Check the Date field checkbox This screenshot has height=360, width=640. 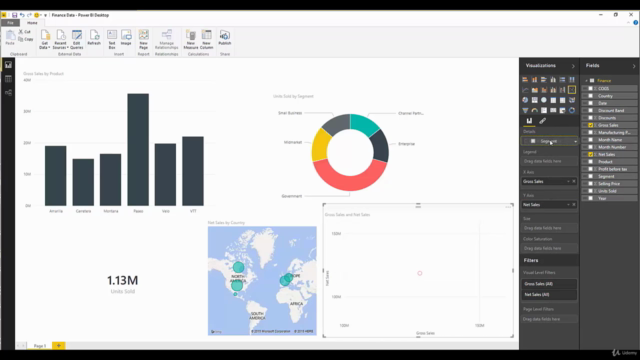coord(590,103)
